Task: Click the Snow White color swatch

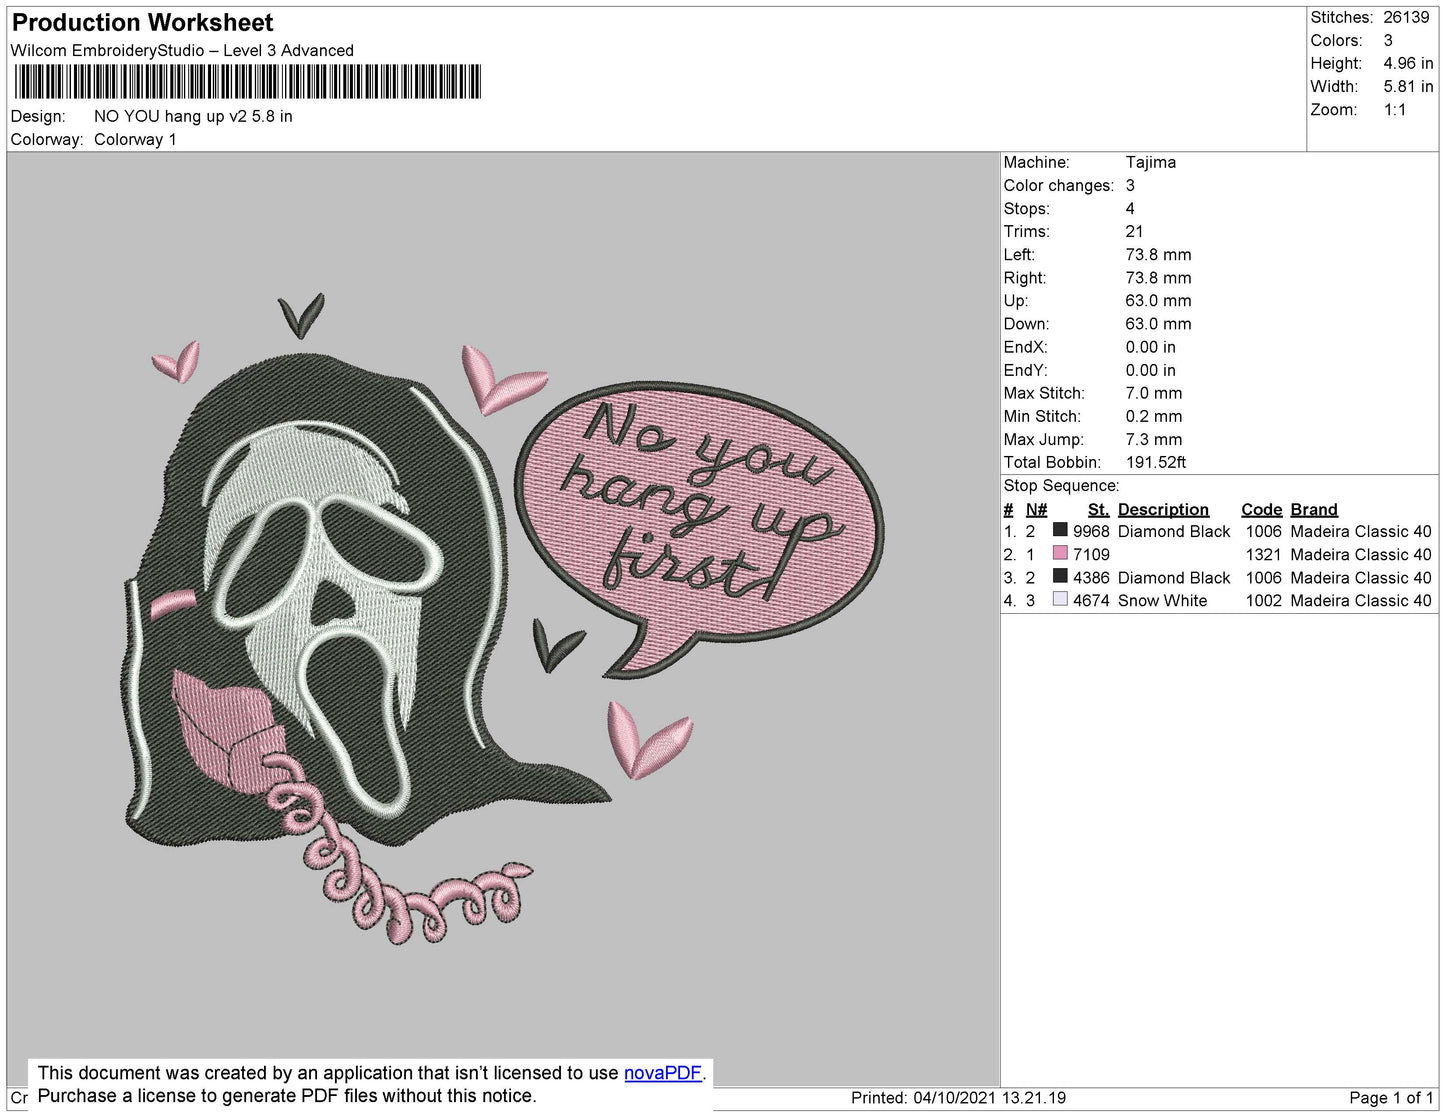Action: click(1060, 599)
